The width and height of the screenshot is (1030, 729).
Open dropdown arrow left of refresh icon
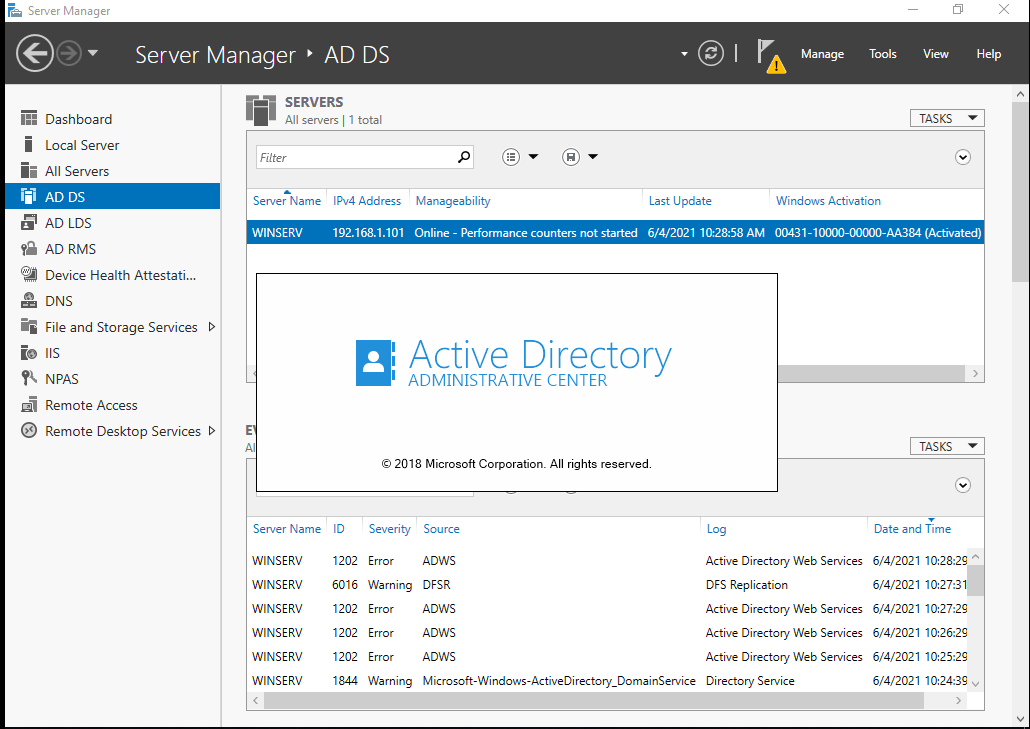pos(684,54)
